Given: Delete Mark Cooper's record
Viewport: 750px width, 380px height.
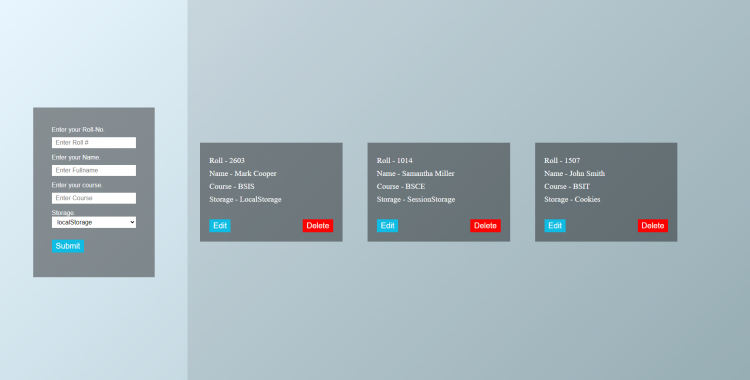Looking at the screenshot, I should [x=318, y=225].
